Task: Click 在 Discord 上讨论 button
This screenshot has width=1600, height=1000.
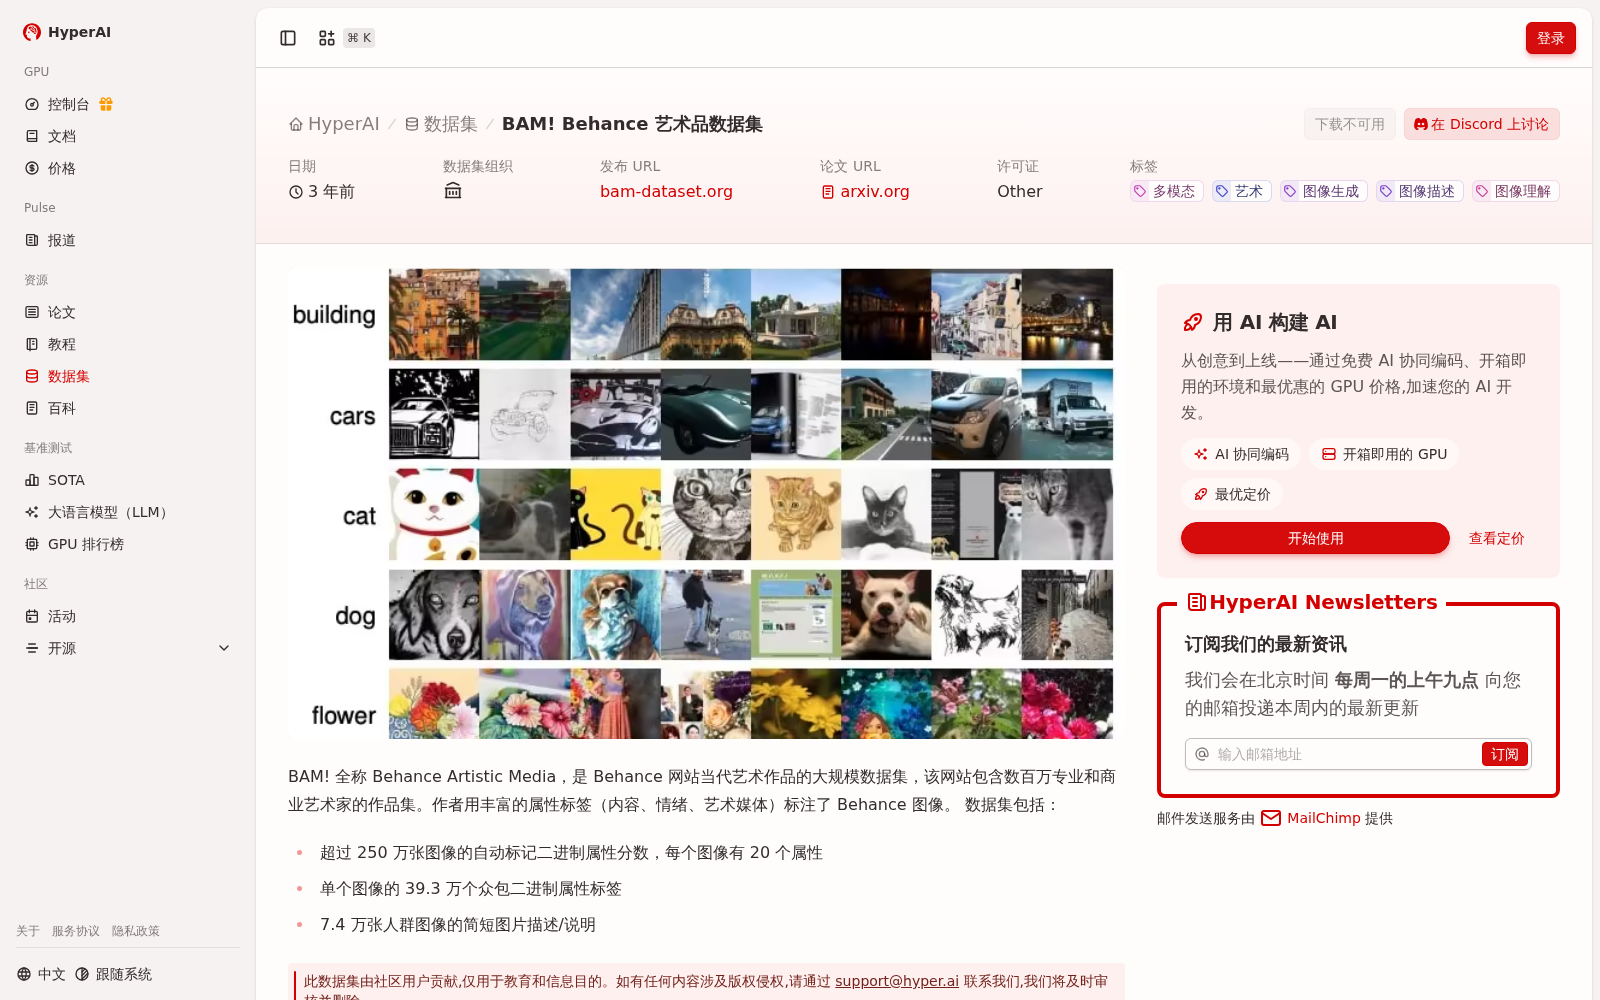Action: pos(1481,124)
